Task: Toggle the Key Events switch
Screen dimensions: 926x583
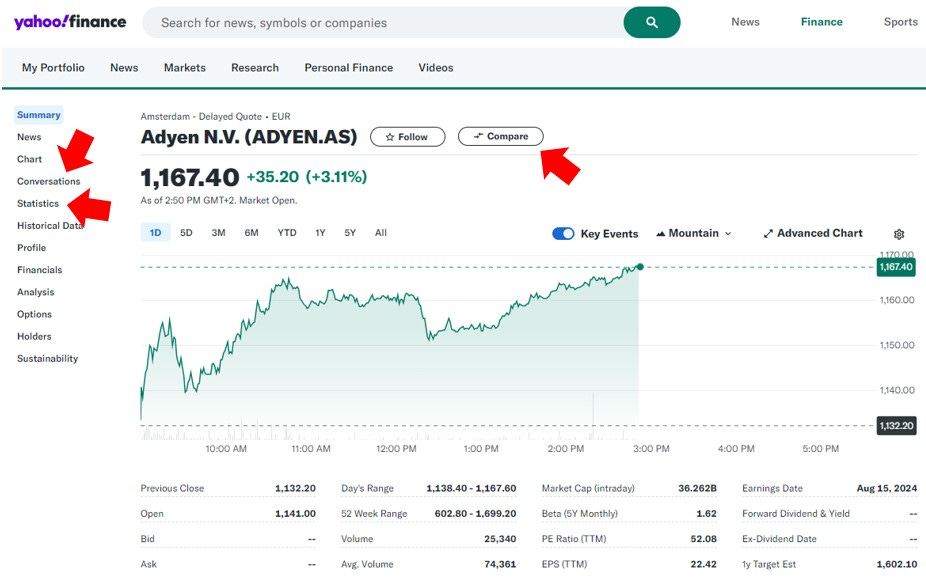Action: [563, 233]
